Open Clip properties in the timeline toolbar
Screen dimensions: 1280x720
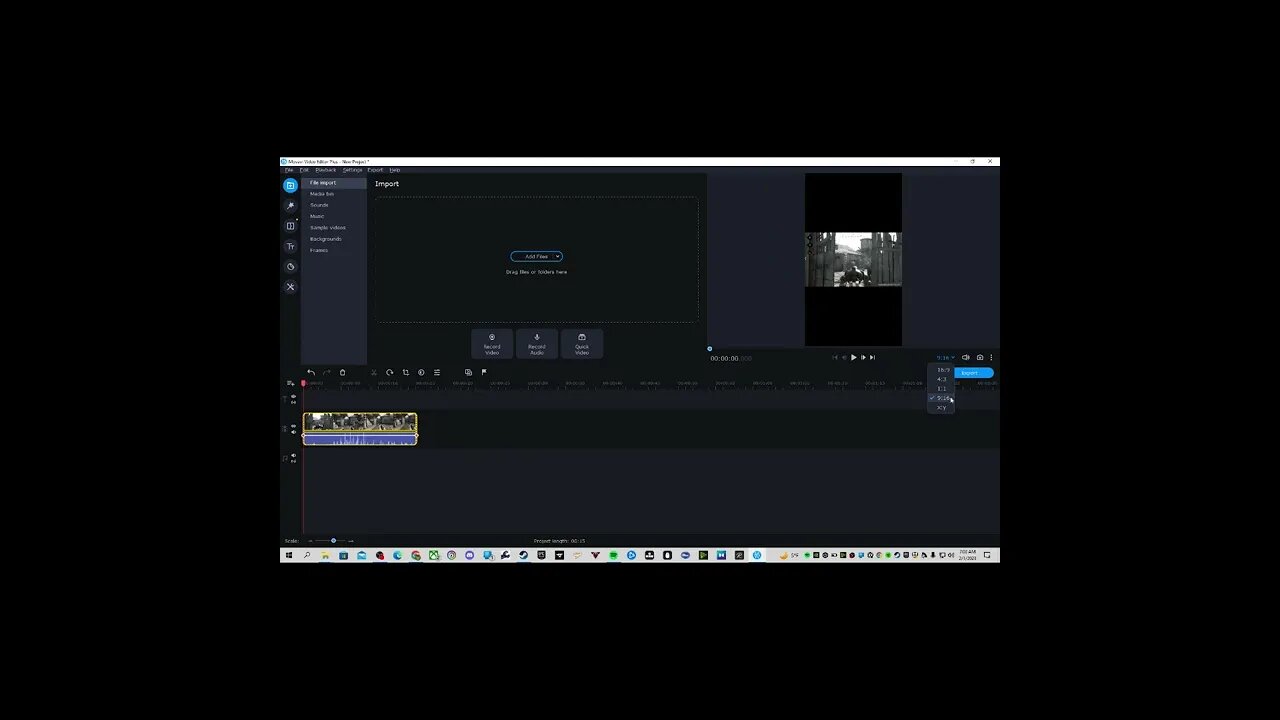coord(437,372)
